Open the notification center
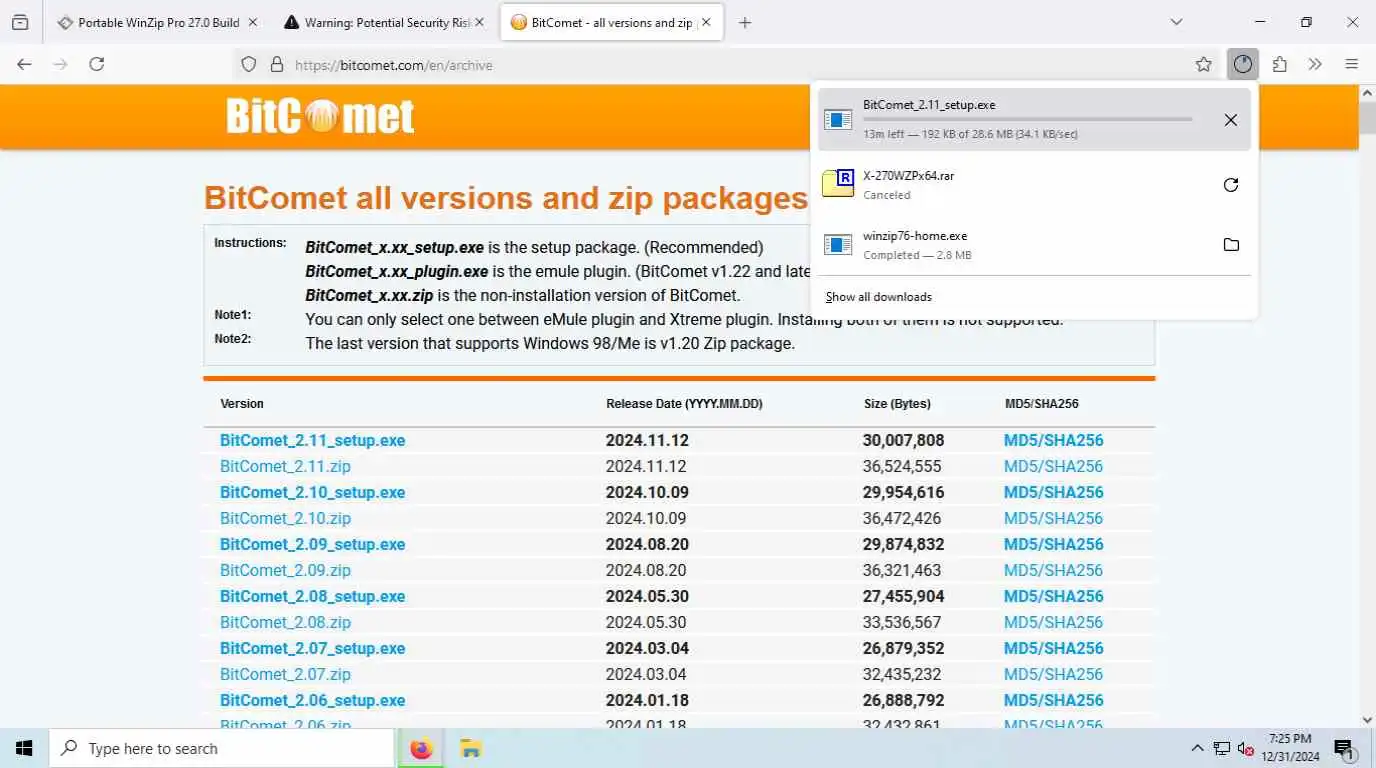 (x=1344, y=748)
